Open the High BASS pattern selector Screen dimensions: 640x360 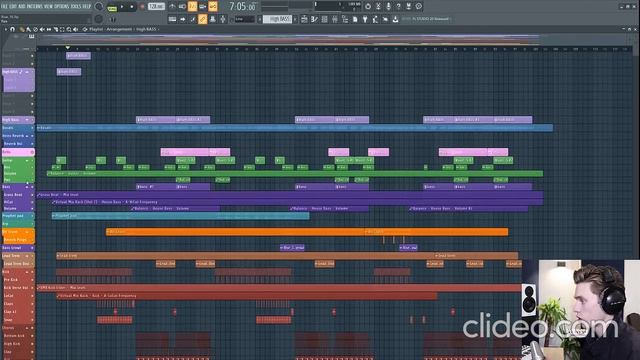point(278,19)
